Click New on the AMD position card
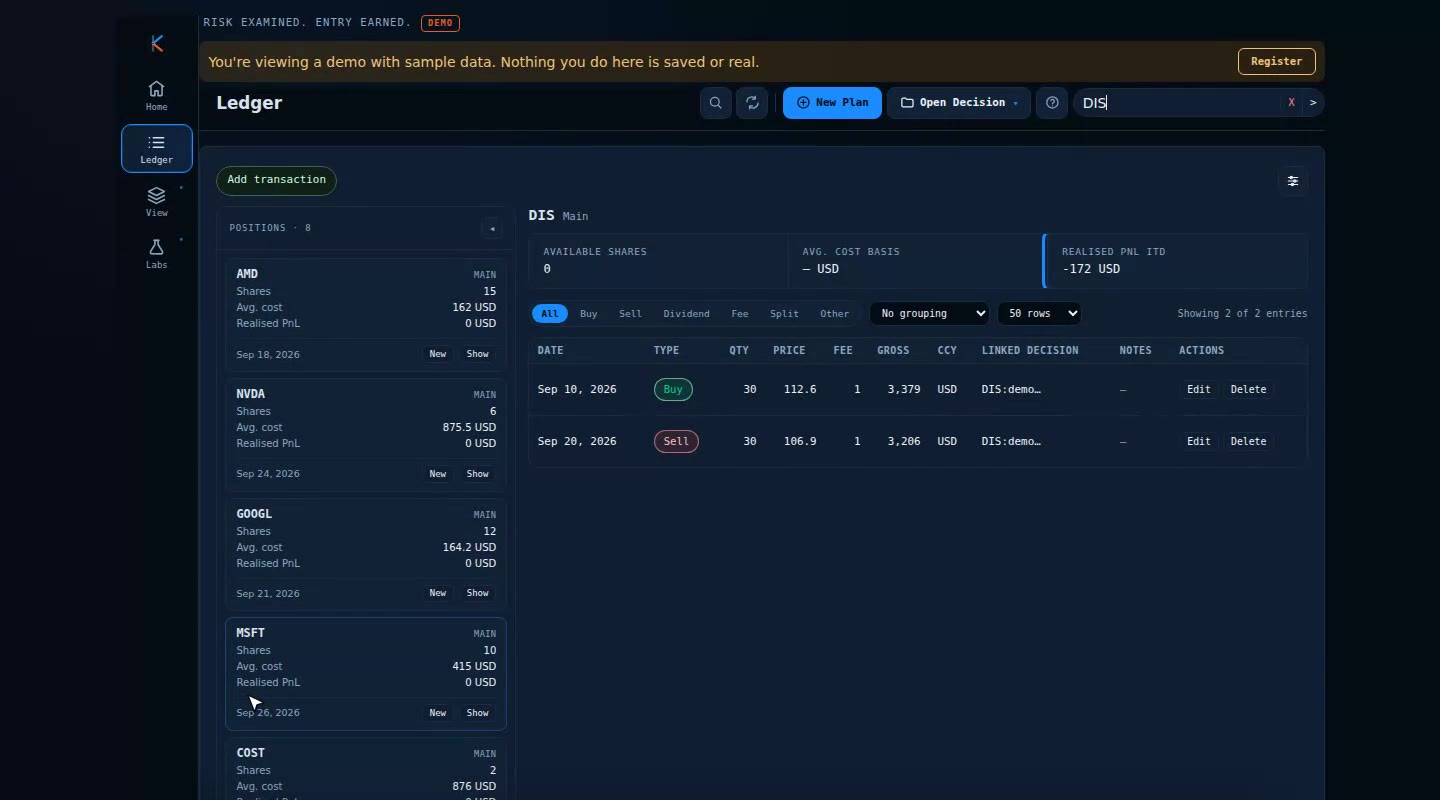This screenshot has width=1440, height=800. coord(438,354)
